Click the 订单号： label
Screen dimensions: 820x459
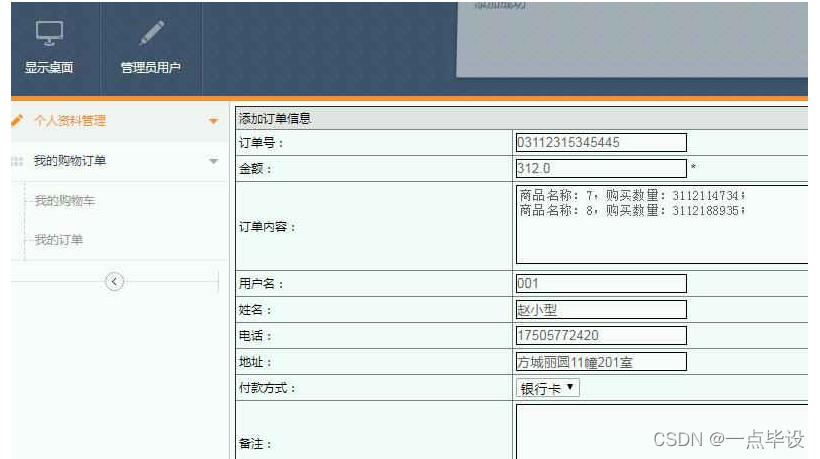coord(261,143)
